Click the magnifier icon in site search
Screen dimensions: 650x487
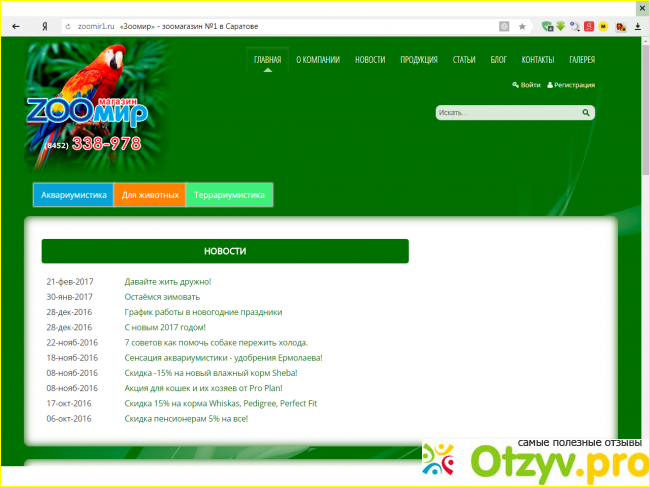(x=588, y=113)
